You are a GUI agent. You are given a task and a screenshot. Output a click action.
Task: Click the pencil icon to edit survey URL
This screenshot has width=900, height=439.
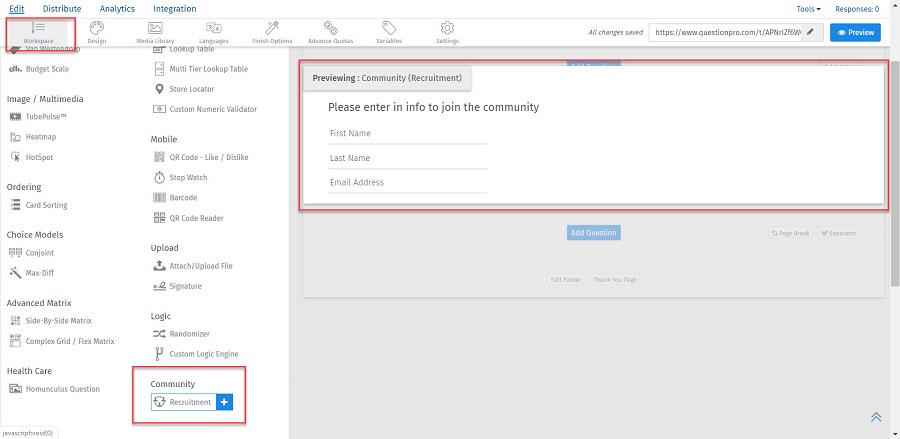click(x=810, y=32)
